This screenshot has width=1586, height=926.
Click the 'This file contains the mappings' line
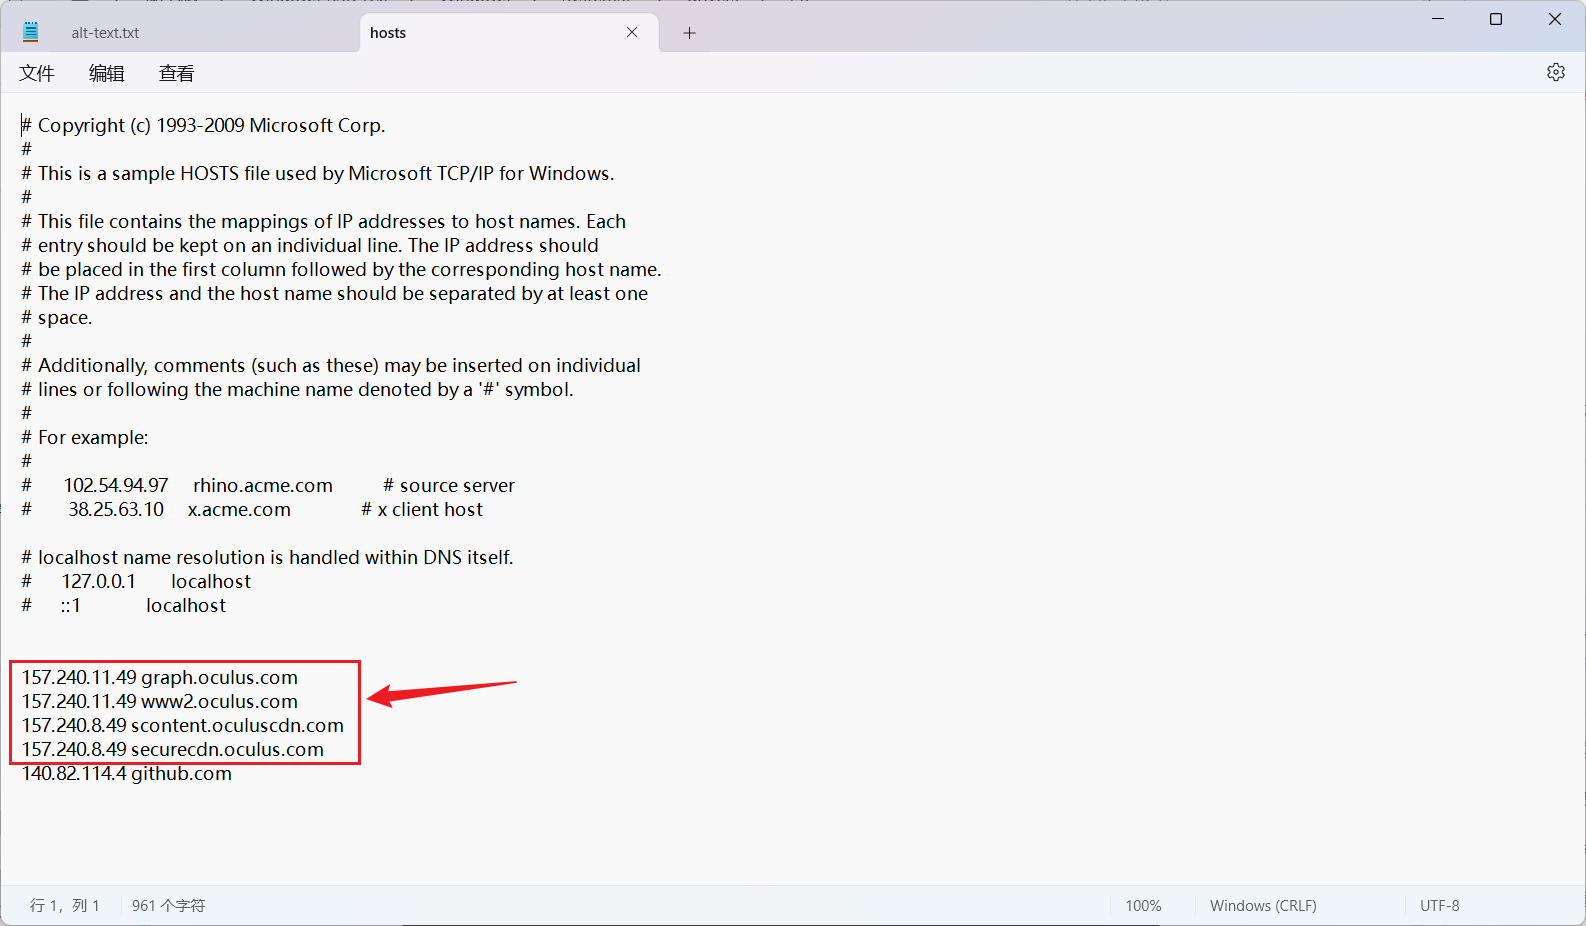click(324, 222)
